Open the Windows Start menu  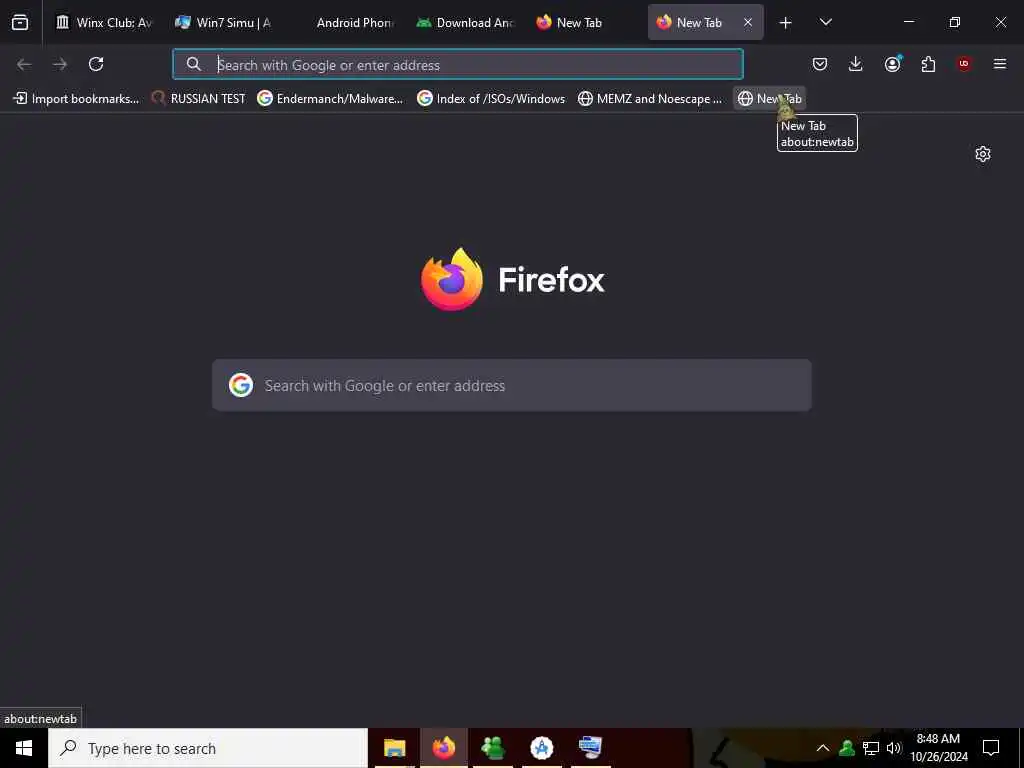click(x=24, y=748)
